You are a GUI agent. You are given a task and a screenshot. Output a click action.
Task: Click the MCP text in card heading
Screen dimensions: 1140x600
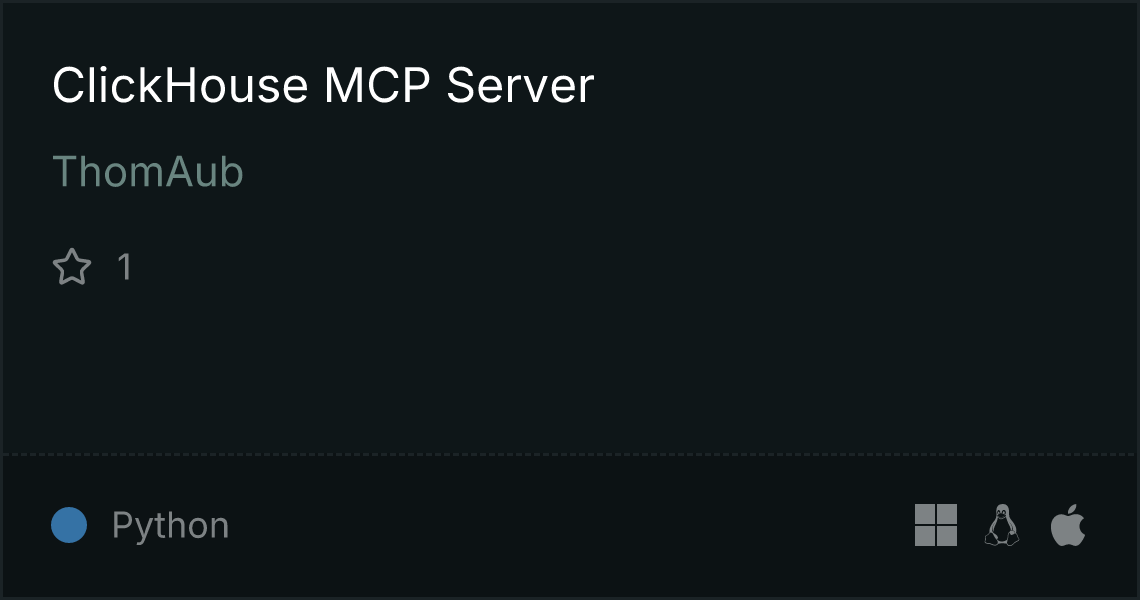pos(377,85)
